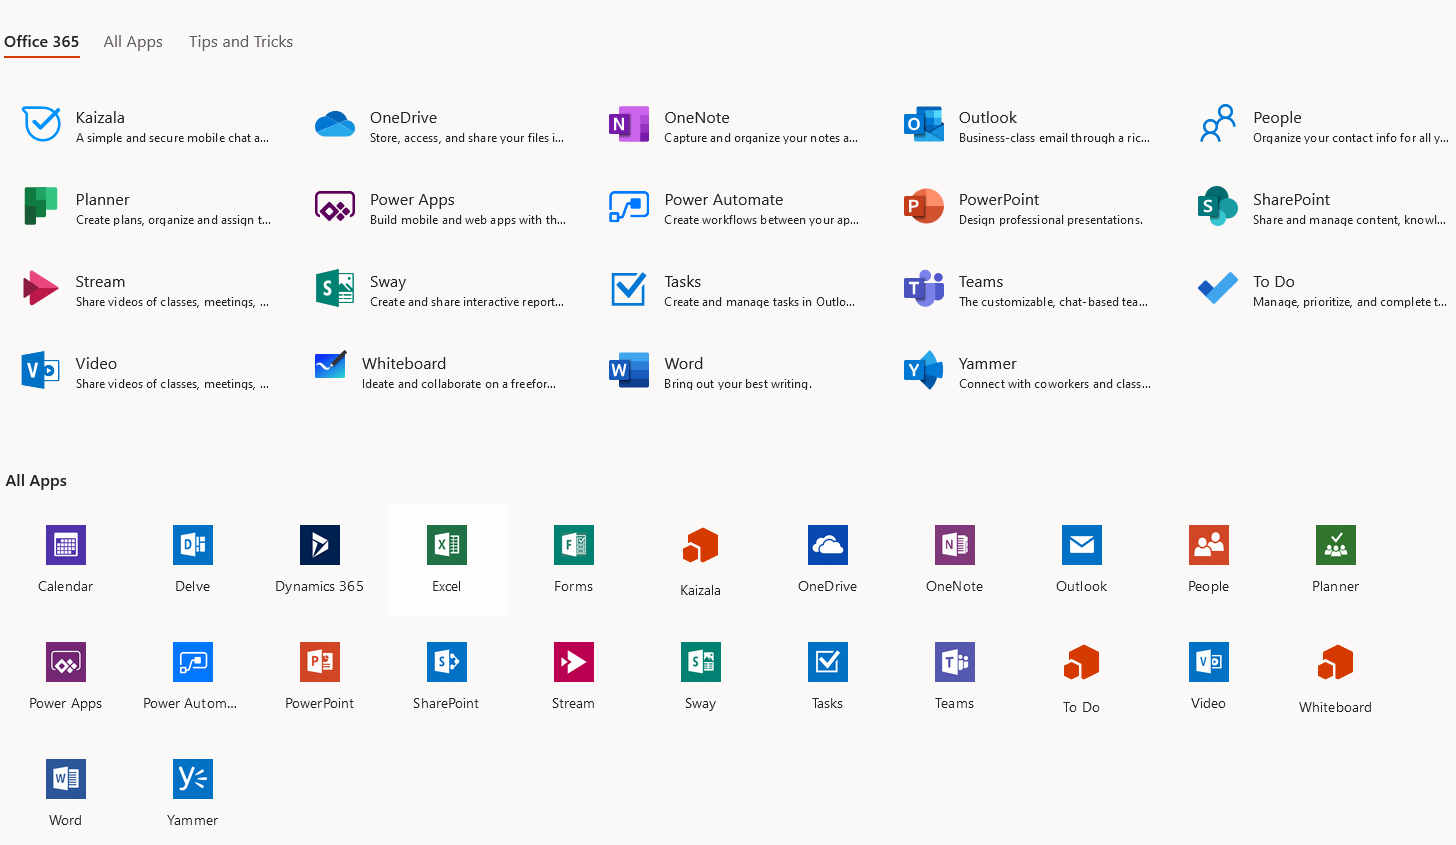Open the Power Autom... tile in All Apps
Image resolution: width=1456 pixels, height=845 pixels.
pyautogui.click(x=193, y=676)
